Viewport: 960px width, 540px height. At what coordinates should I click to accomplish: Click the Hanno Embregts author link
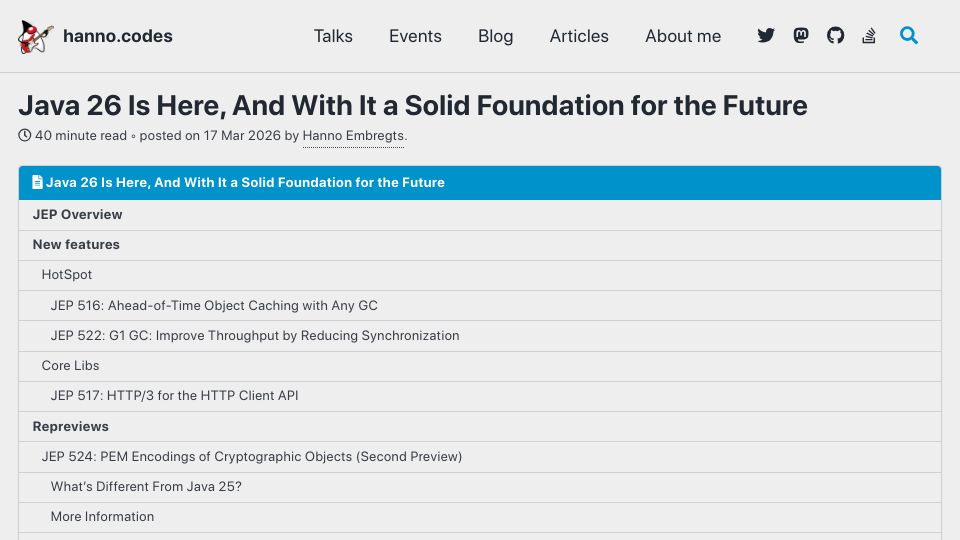(353, 136)
